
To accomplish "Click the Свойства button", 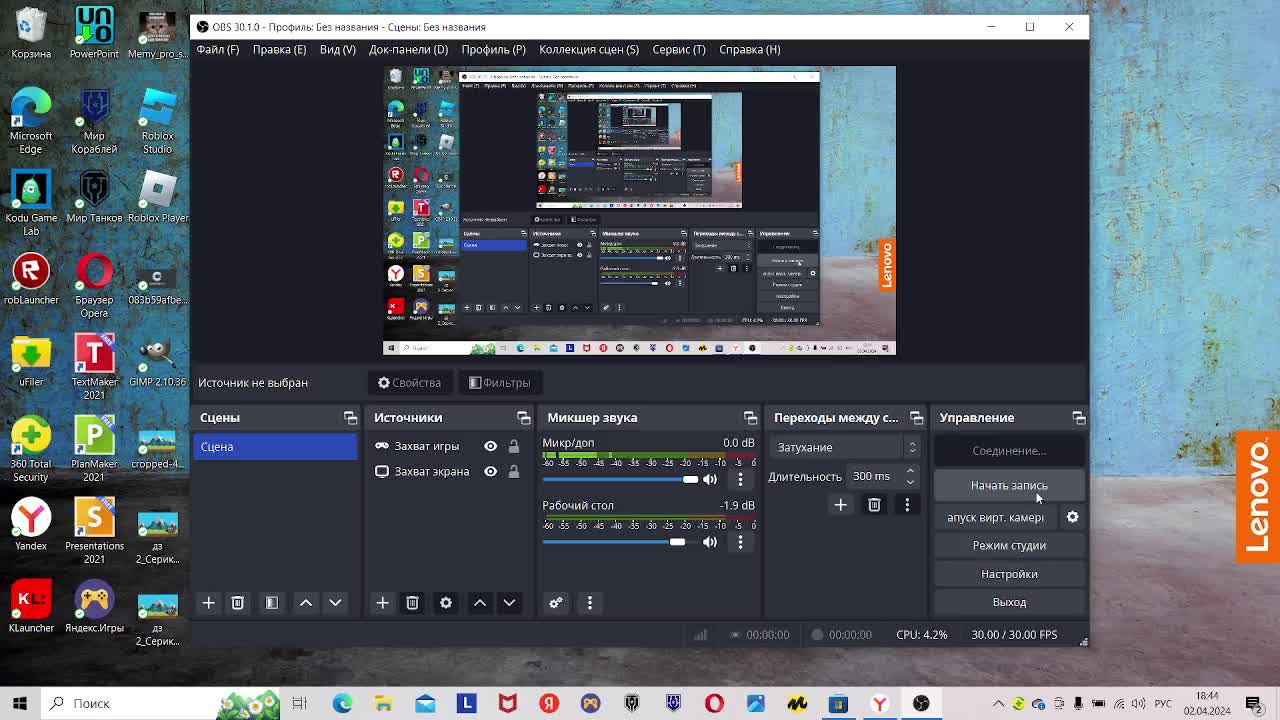I will tap(409, 383).
